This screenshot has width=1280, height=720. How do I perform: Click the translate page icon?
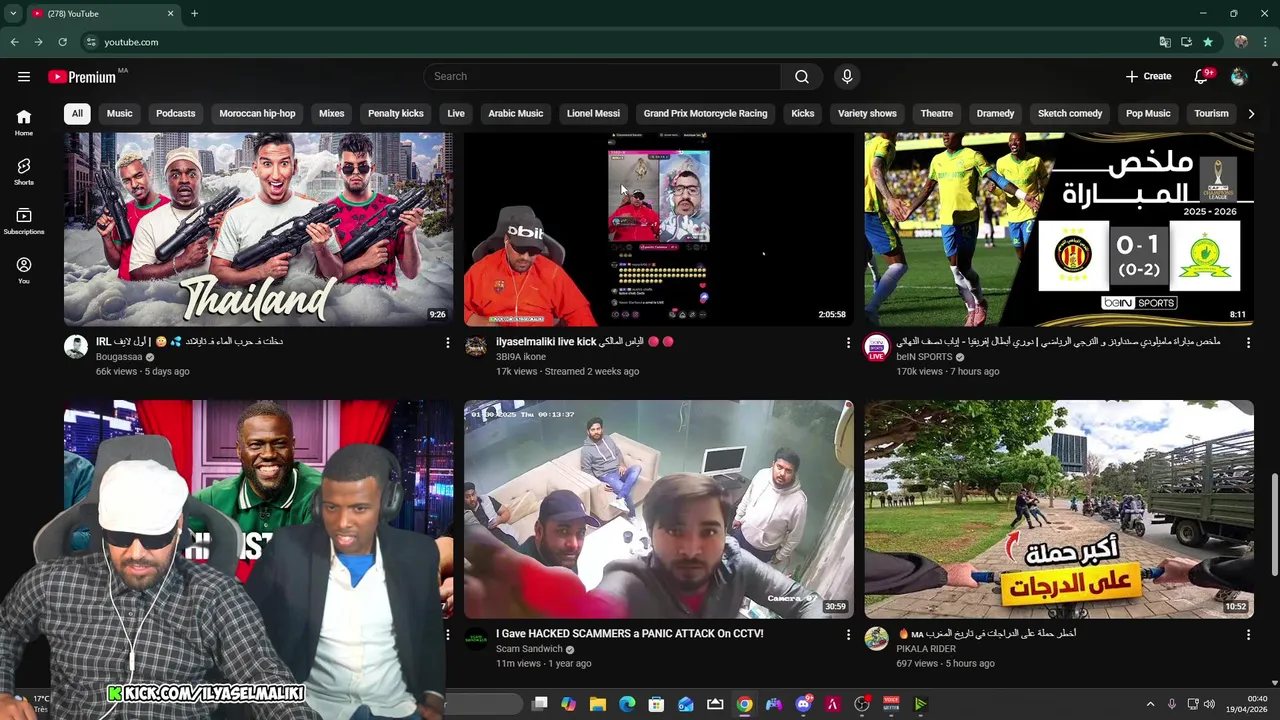coord(1165,42)
